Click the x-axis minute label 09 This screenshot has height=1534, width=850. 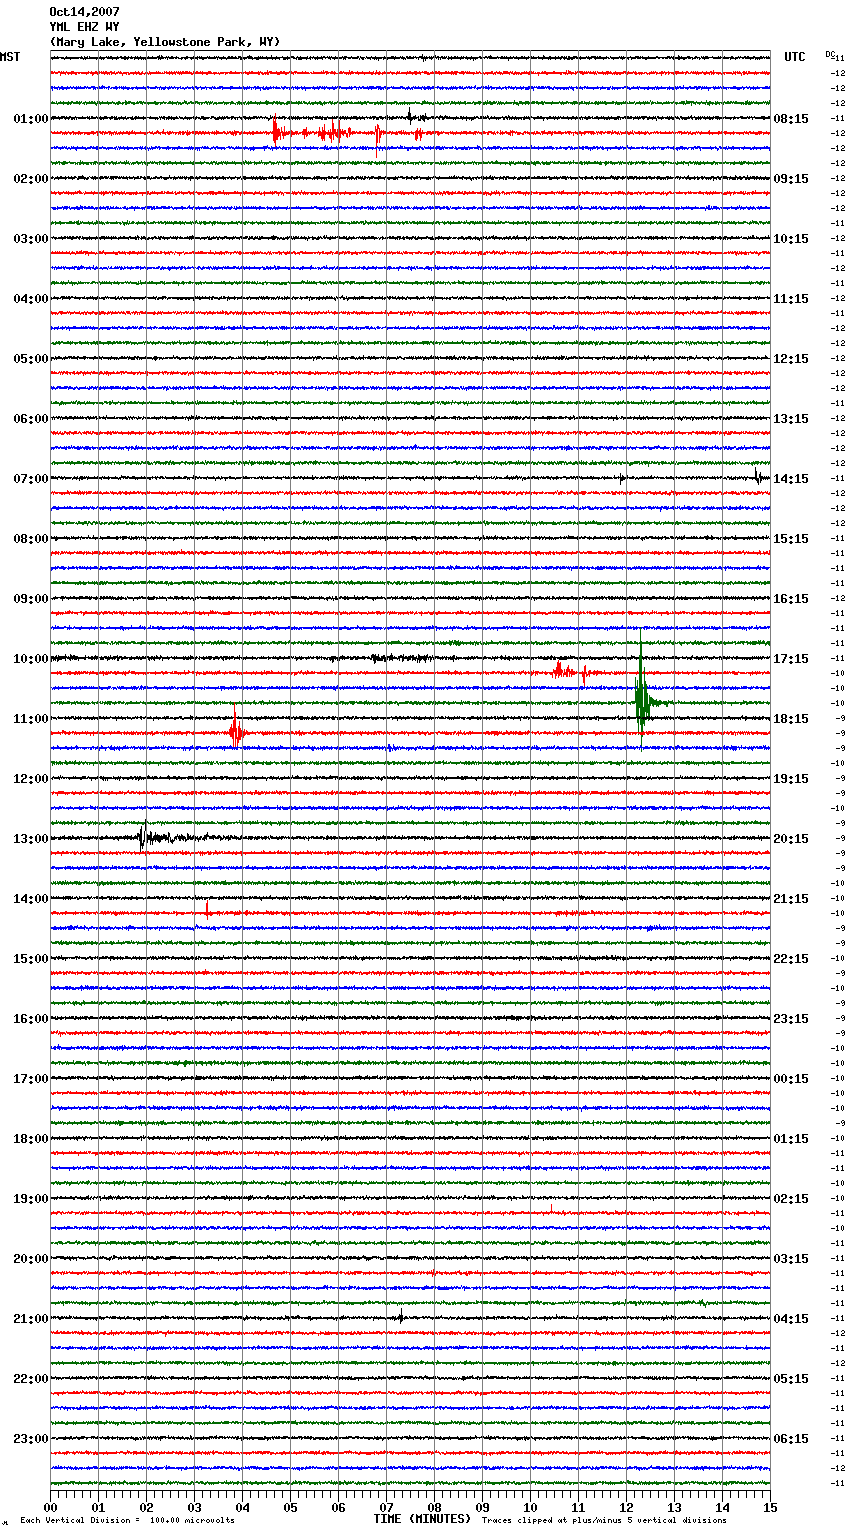click(482, 1507)
